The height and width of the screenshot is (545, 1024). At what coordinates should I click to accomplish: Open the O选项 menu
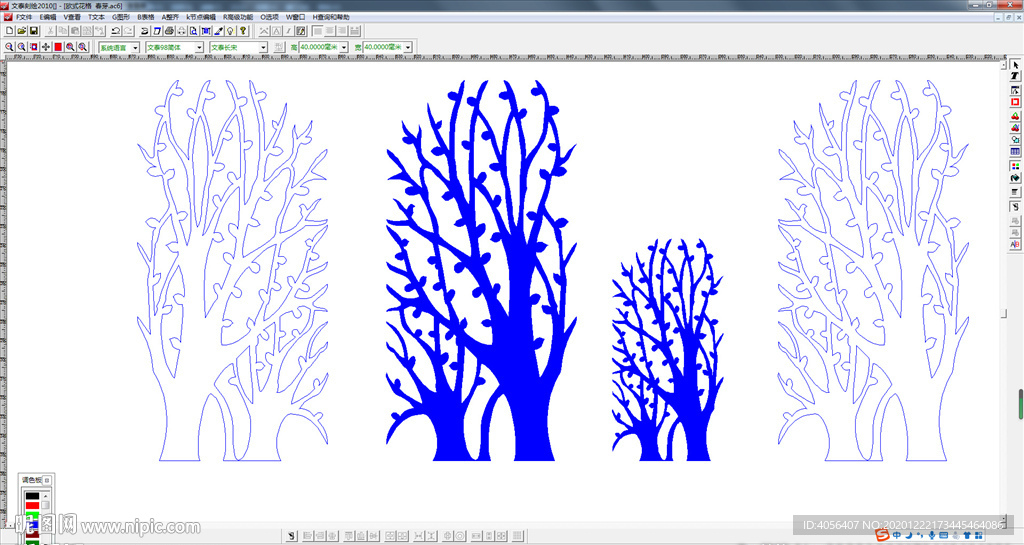click(270, 17)
